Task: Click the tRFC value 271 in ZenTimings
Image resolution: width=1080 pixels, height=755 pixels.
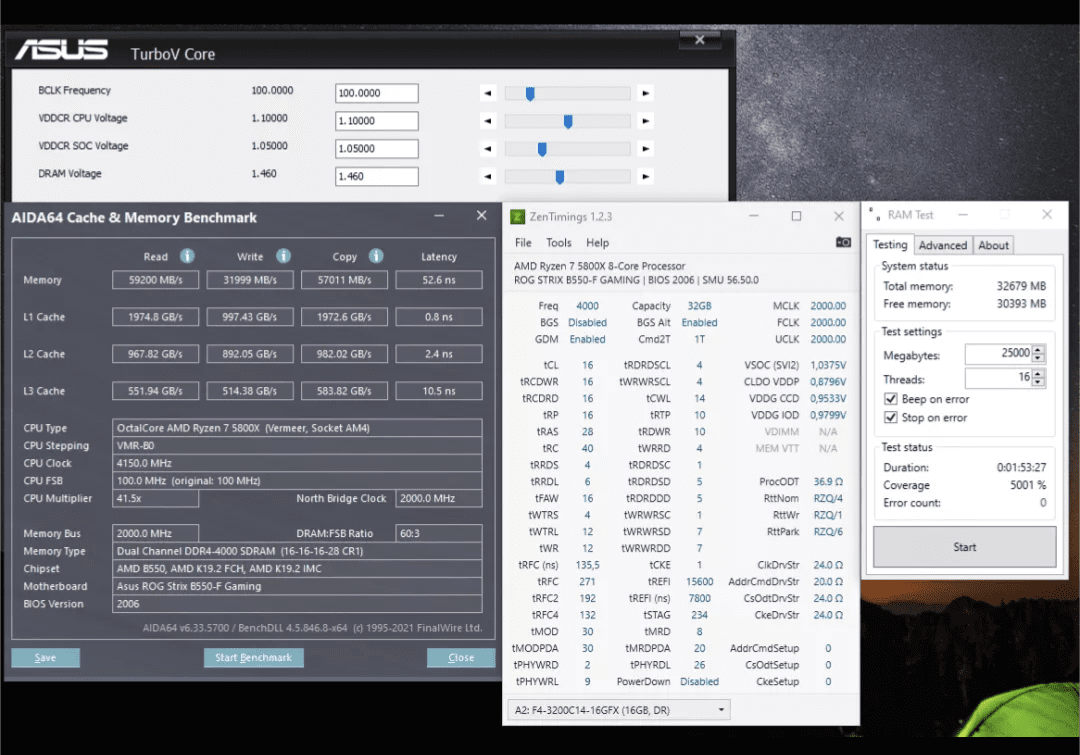Action: point(588,581)
